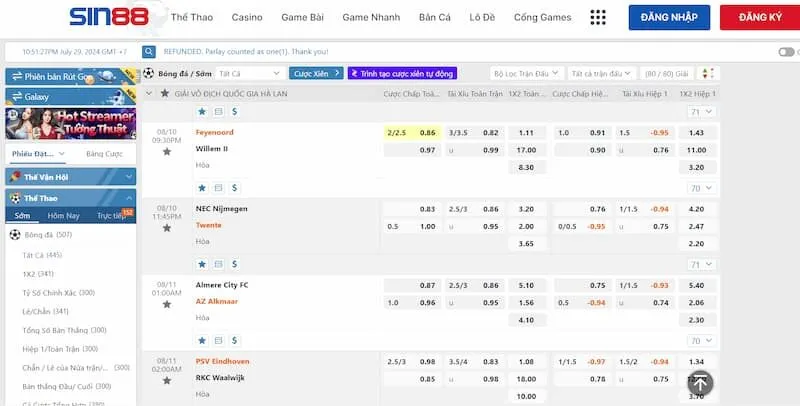This screenshot has height=406, width=800.
Task: Open the nine-dot apps grid icon
Action: pos(597,17)
